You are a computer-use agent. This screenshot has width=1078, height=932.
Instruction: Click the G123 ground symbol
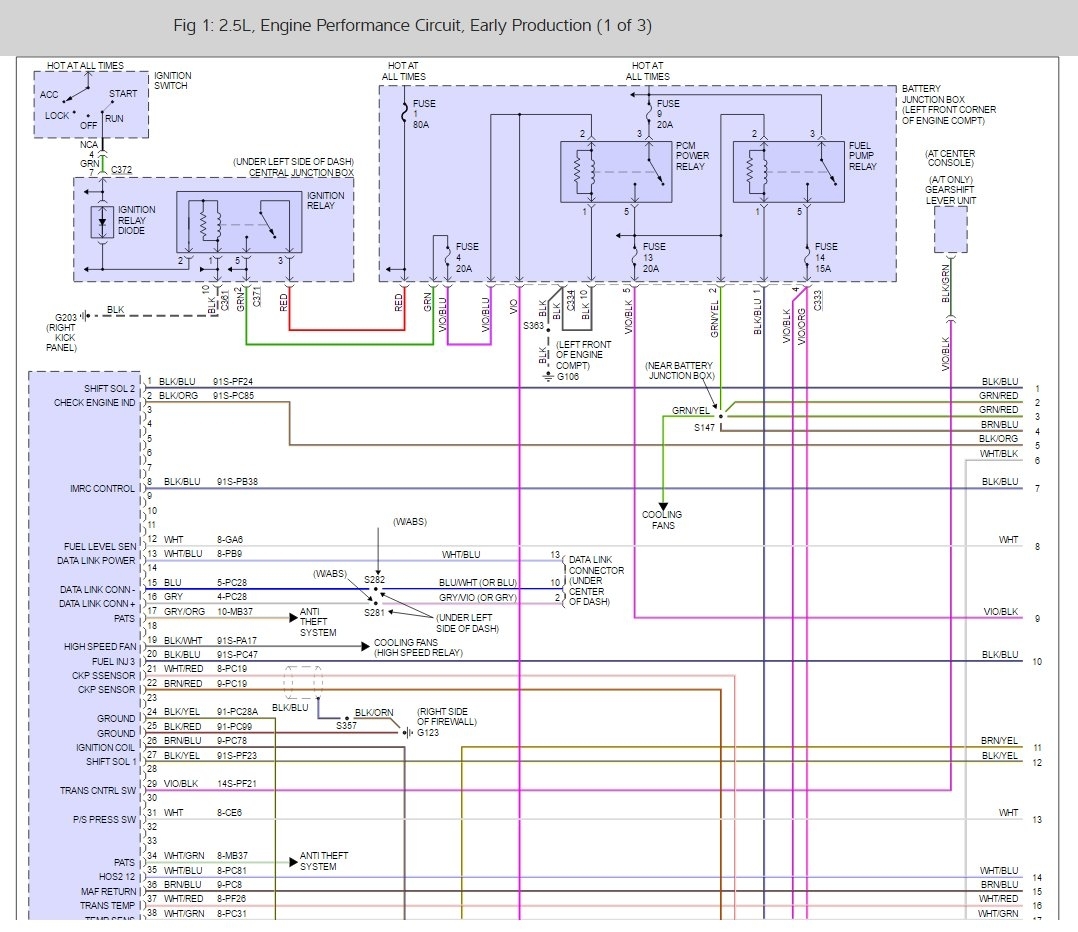pos(407,732)
